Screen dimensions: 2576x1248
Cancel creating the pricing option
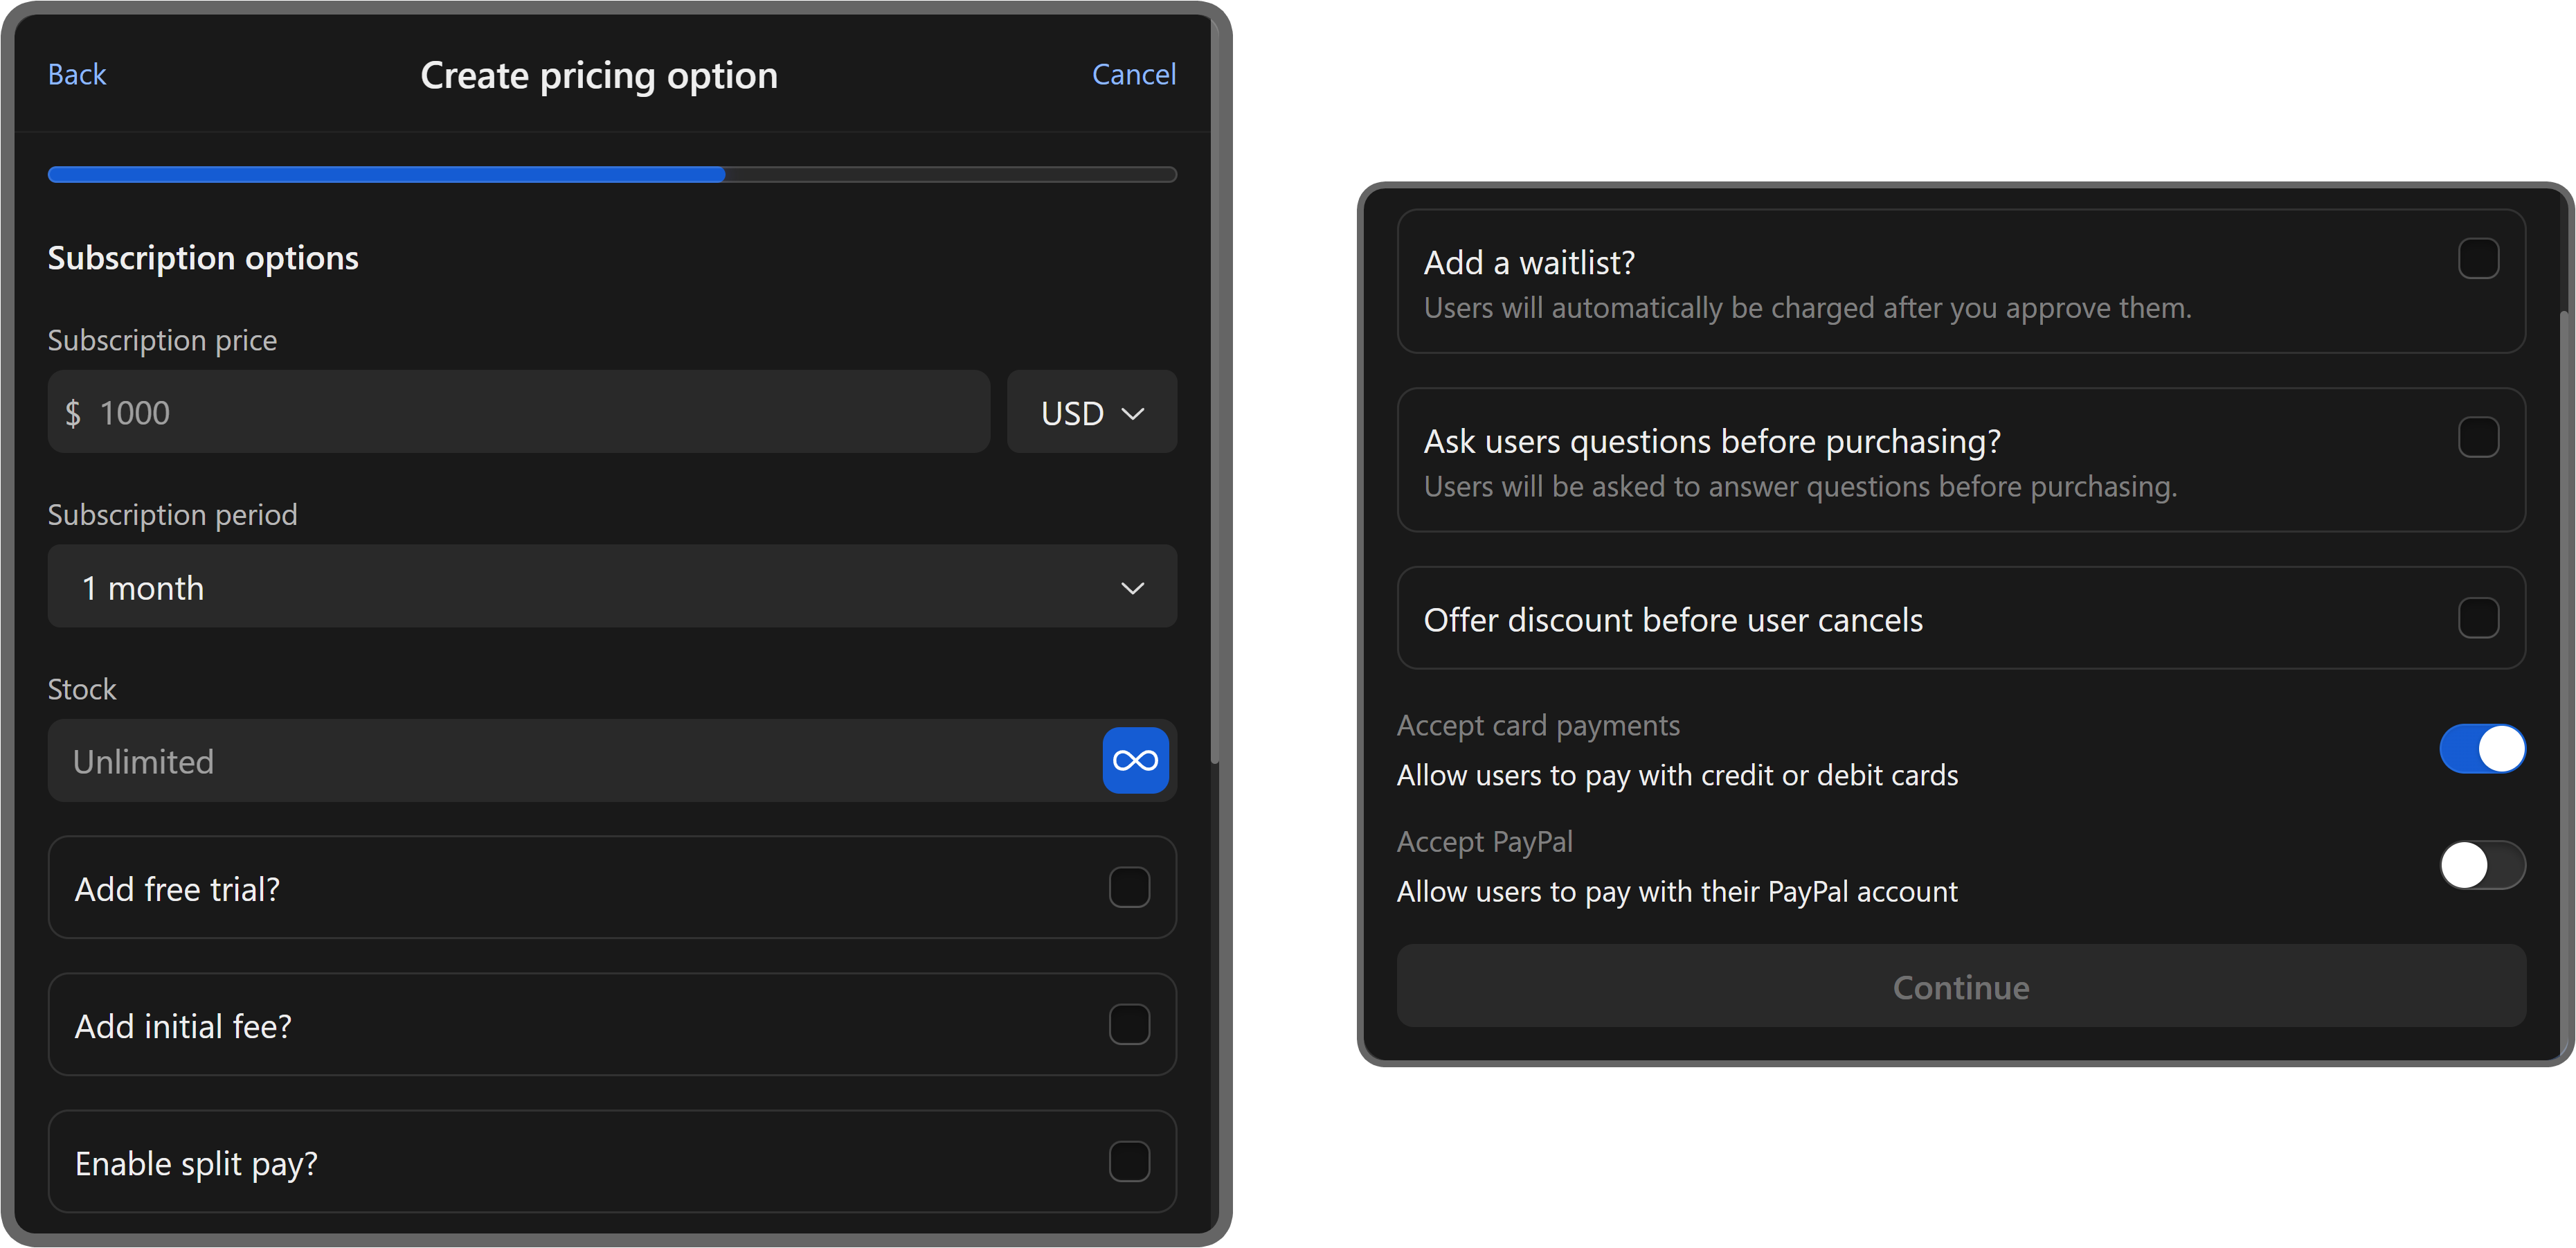[1133, 75]
